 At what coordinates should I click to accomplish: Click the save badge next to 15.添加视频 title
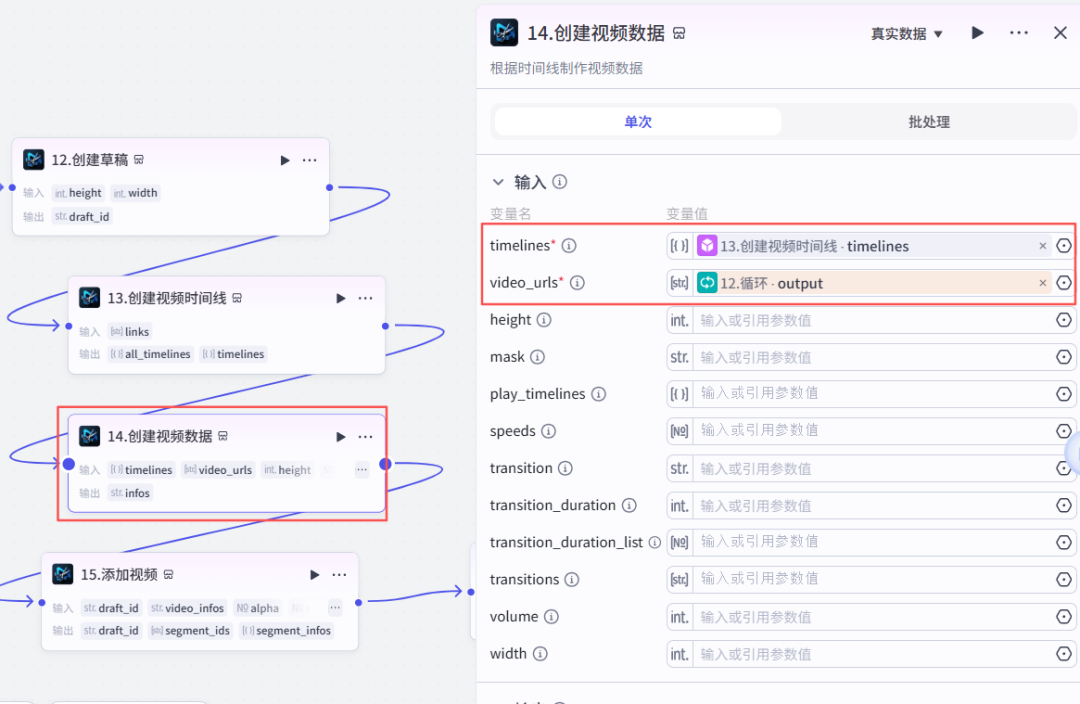[169, 574]
